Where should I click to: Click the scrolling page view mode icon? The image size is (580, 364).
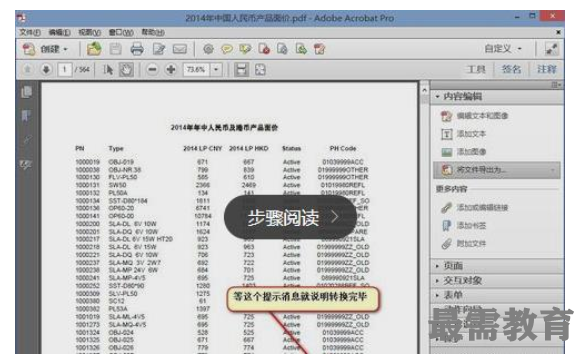(241, 69)
